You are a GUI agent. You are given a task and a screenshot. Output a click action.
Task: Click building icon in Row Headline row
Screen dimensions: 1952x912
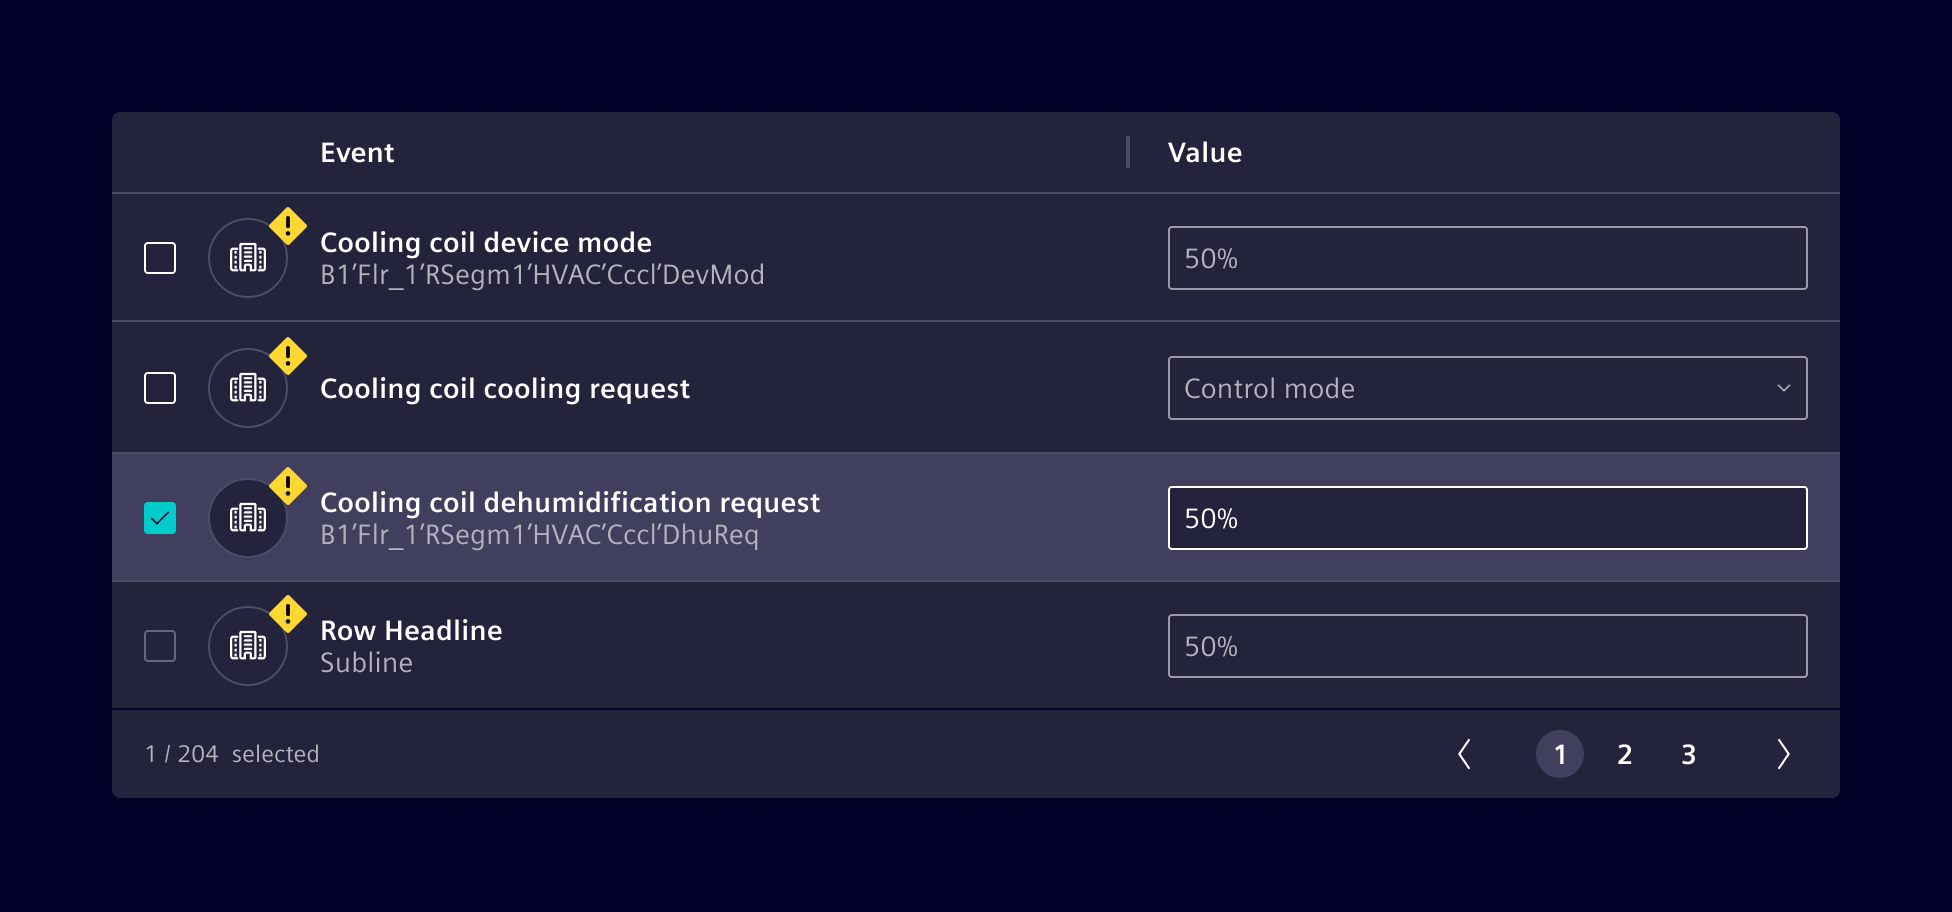248,646
